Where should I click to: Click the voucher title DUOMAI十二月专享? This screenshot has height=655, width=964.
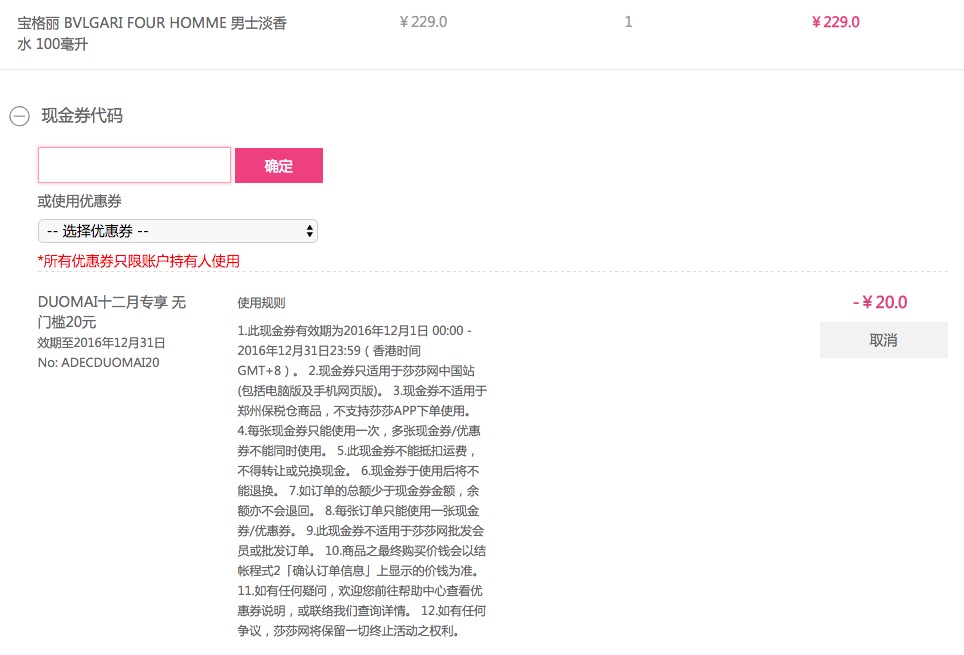[x=111, y=312]
